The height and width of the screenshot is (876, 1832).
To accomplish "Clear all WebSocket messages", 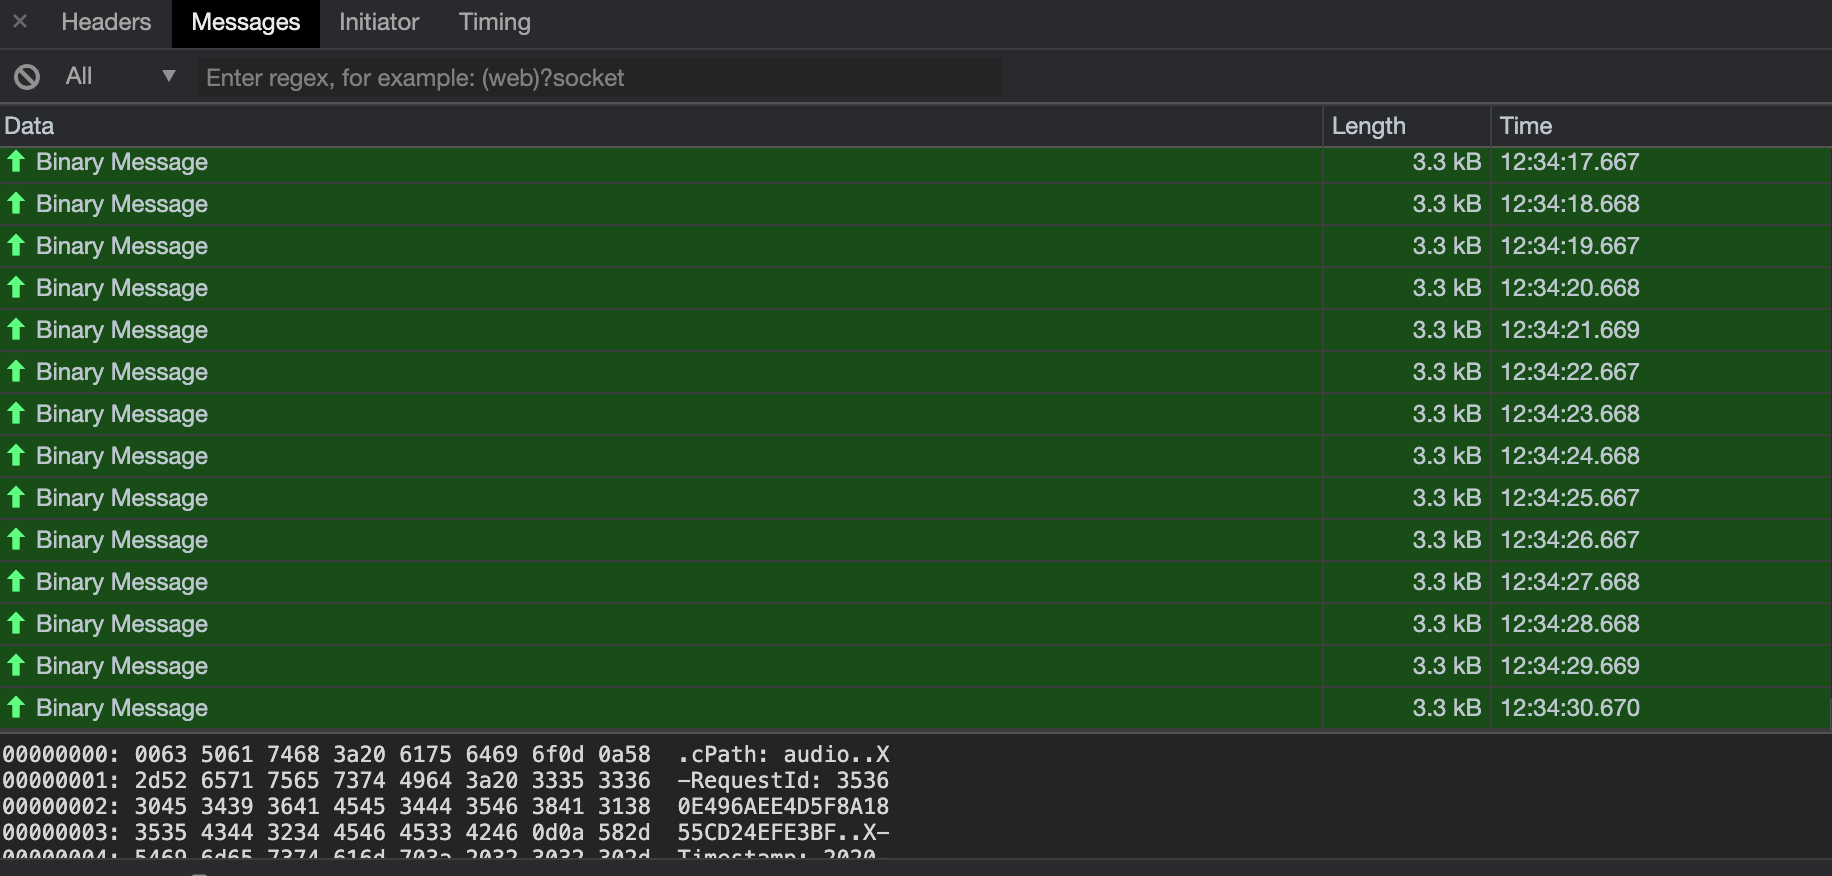I will click(x=27, y=77).
